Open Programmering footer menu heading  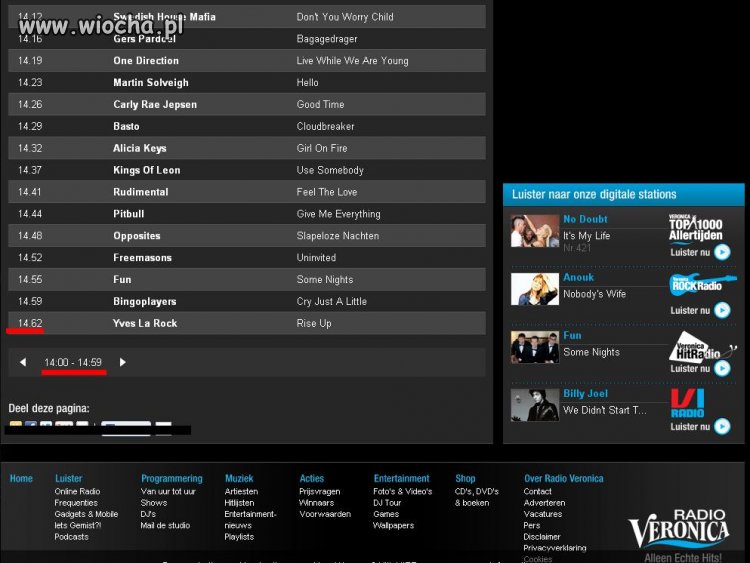[172, 478]
